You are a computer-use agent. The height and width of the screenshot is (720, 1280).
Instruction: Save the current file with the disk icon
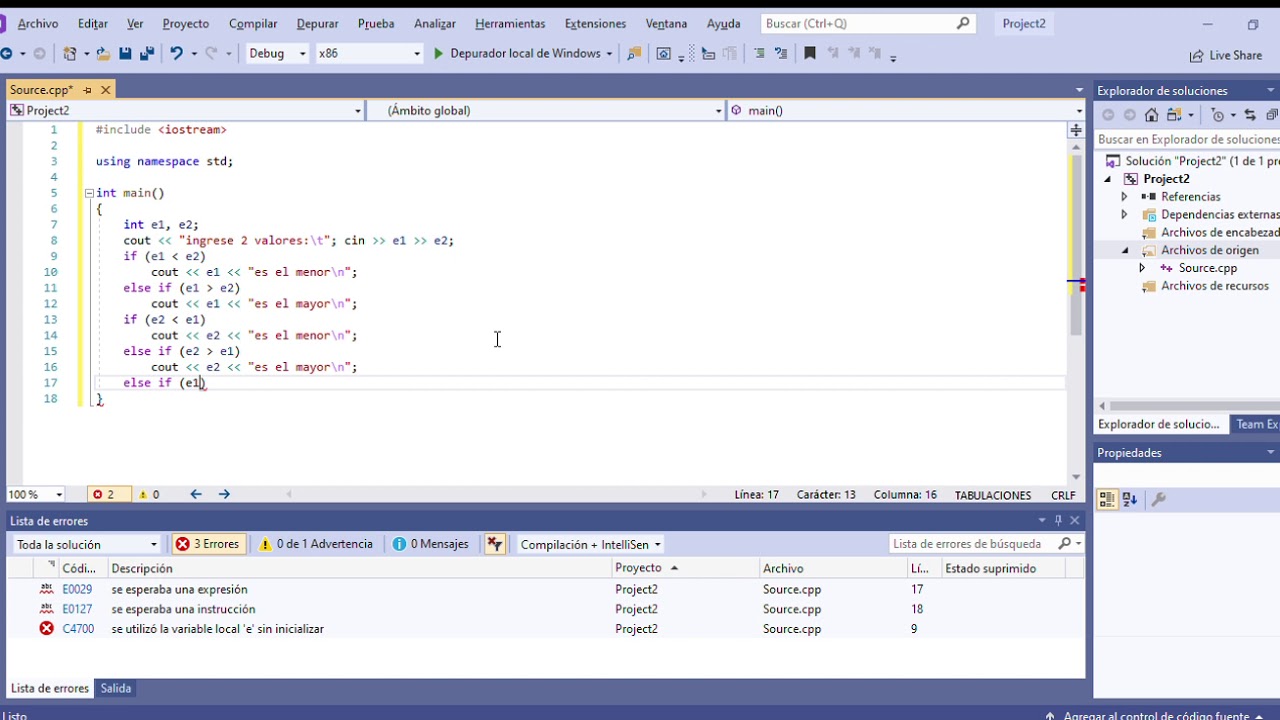point(125,54)
